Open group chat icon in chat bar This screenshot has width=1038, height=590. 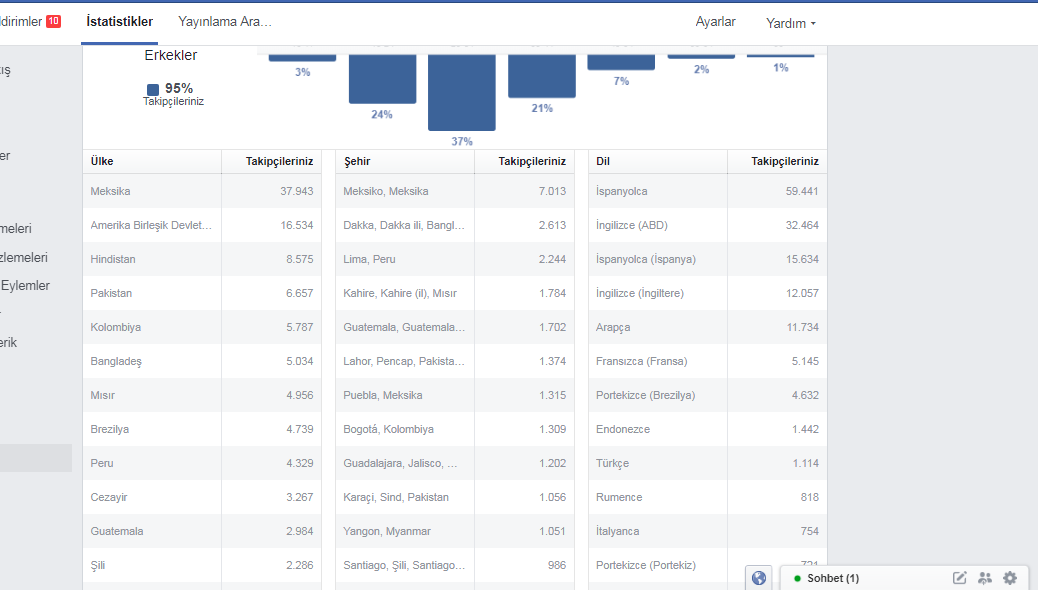coord(985,578)
